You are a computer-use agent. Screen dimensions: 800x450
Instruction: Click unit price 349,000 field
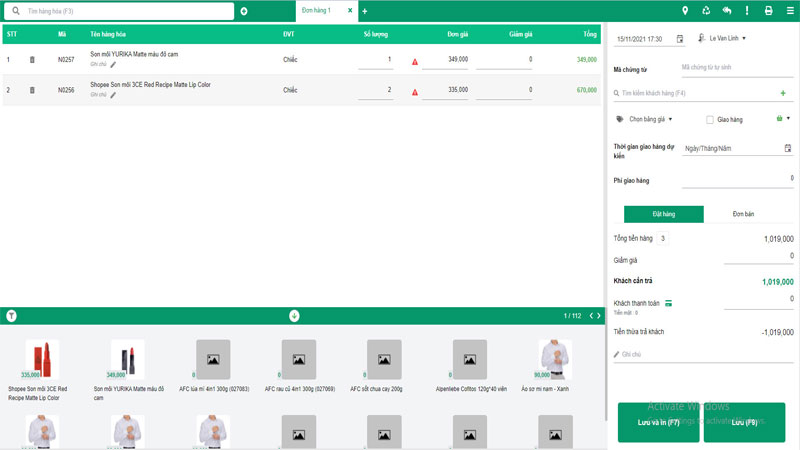tap(445, 60)
